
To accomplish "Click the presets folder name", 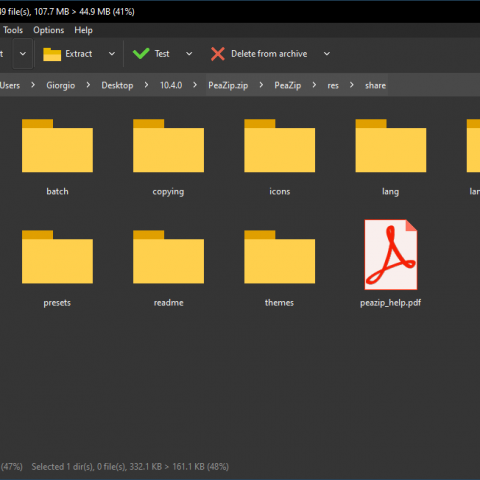I will [x=57, y=303].
